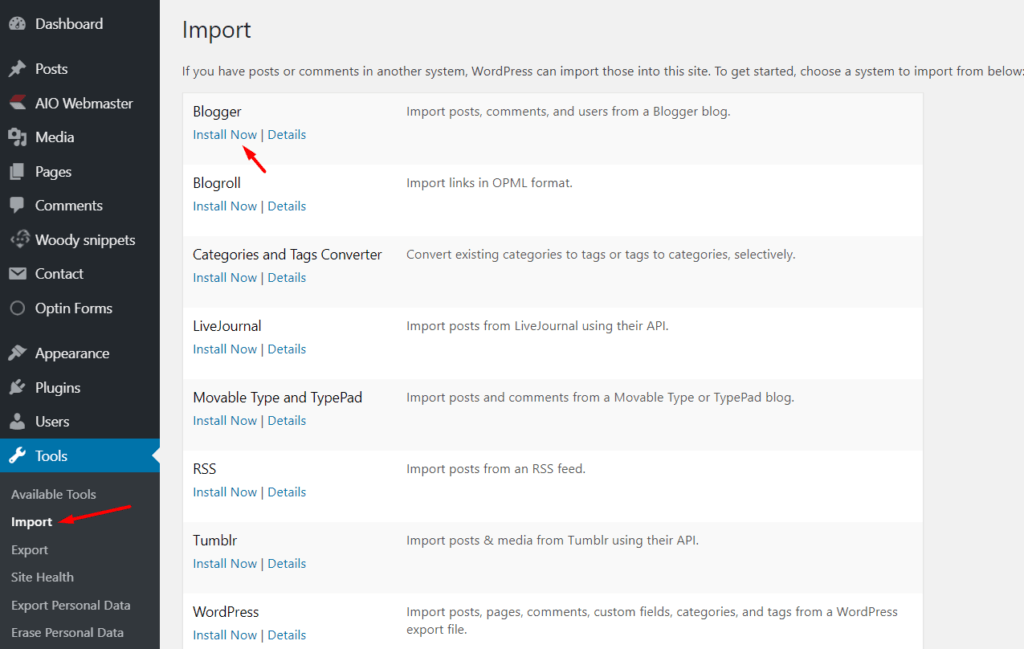This screenshot has width=1024, height=649.
Task: Click the Posts pushpin icon
Action: pyautogui.click(x=17, y=69)
